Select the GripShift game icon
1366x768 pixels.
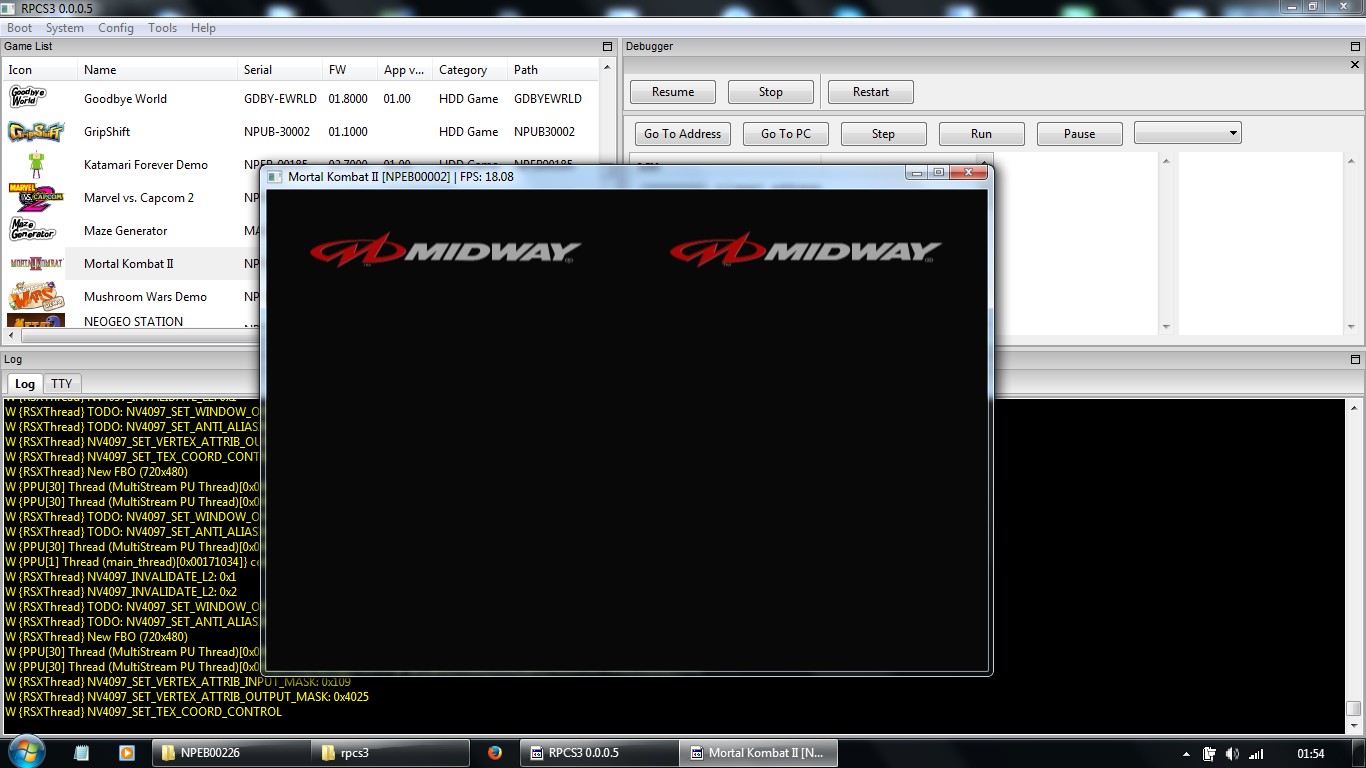36,132
